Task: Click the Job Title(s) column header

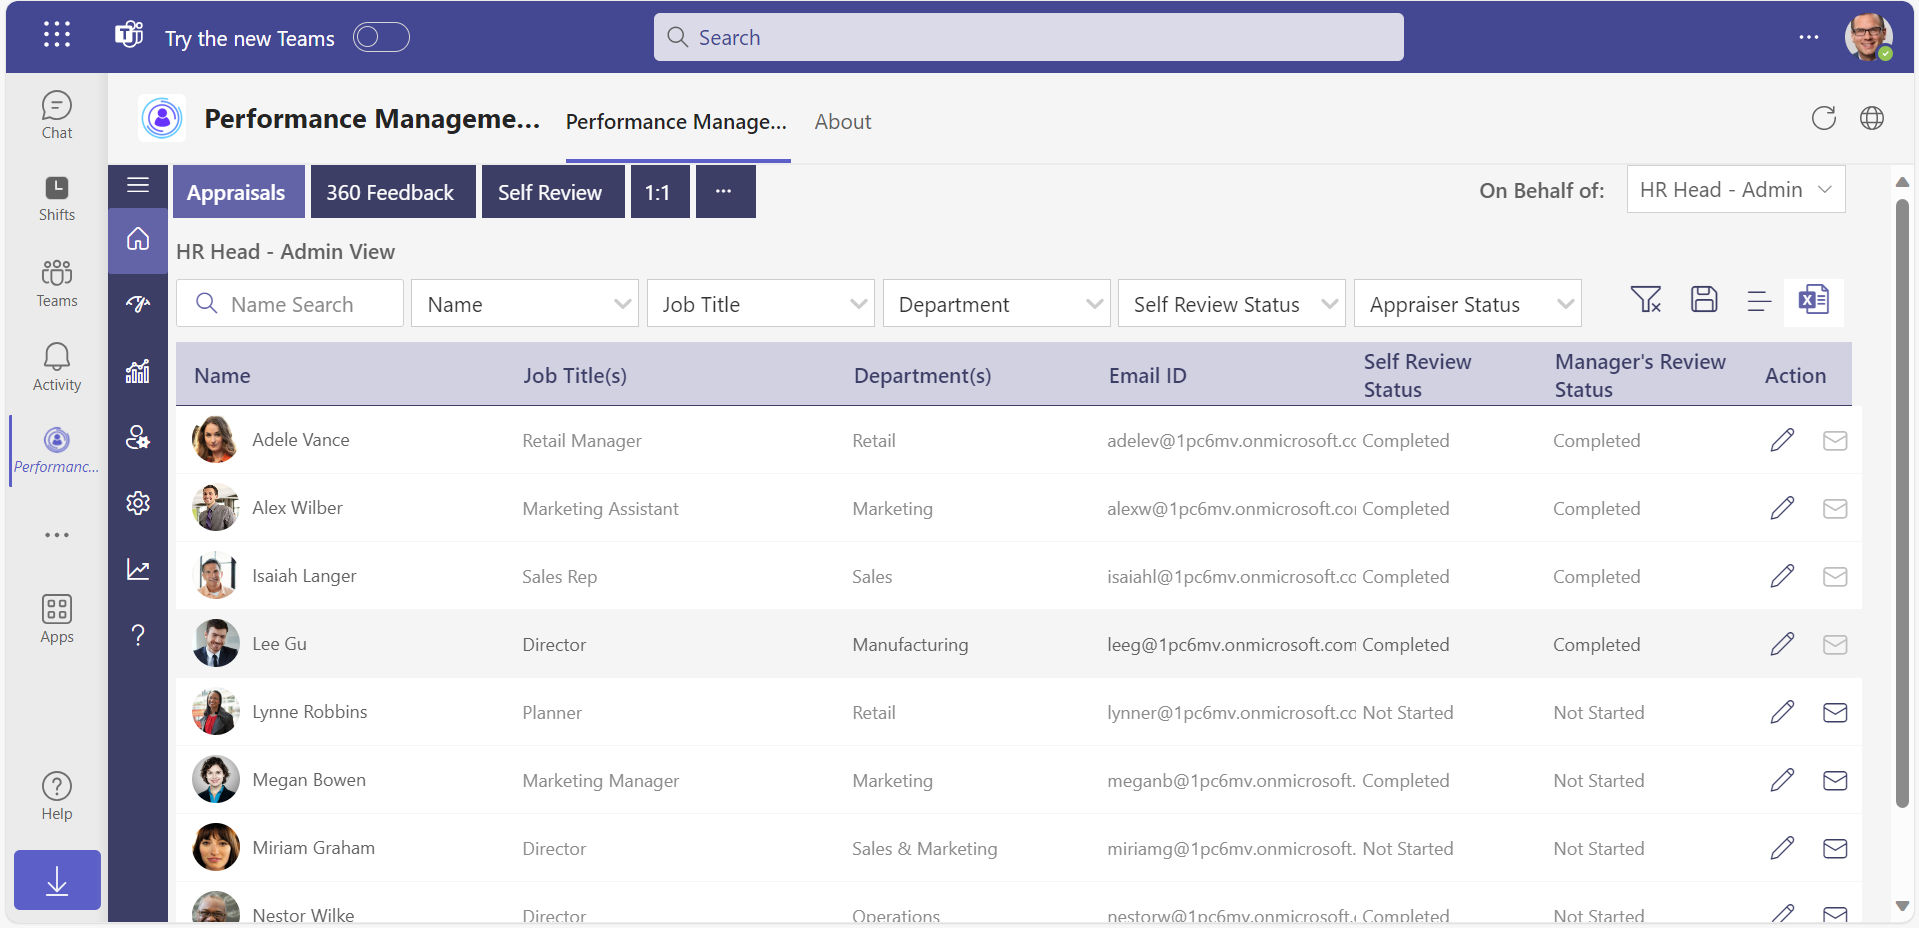Action: tap(575, 376)
